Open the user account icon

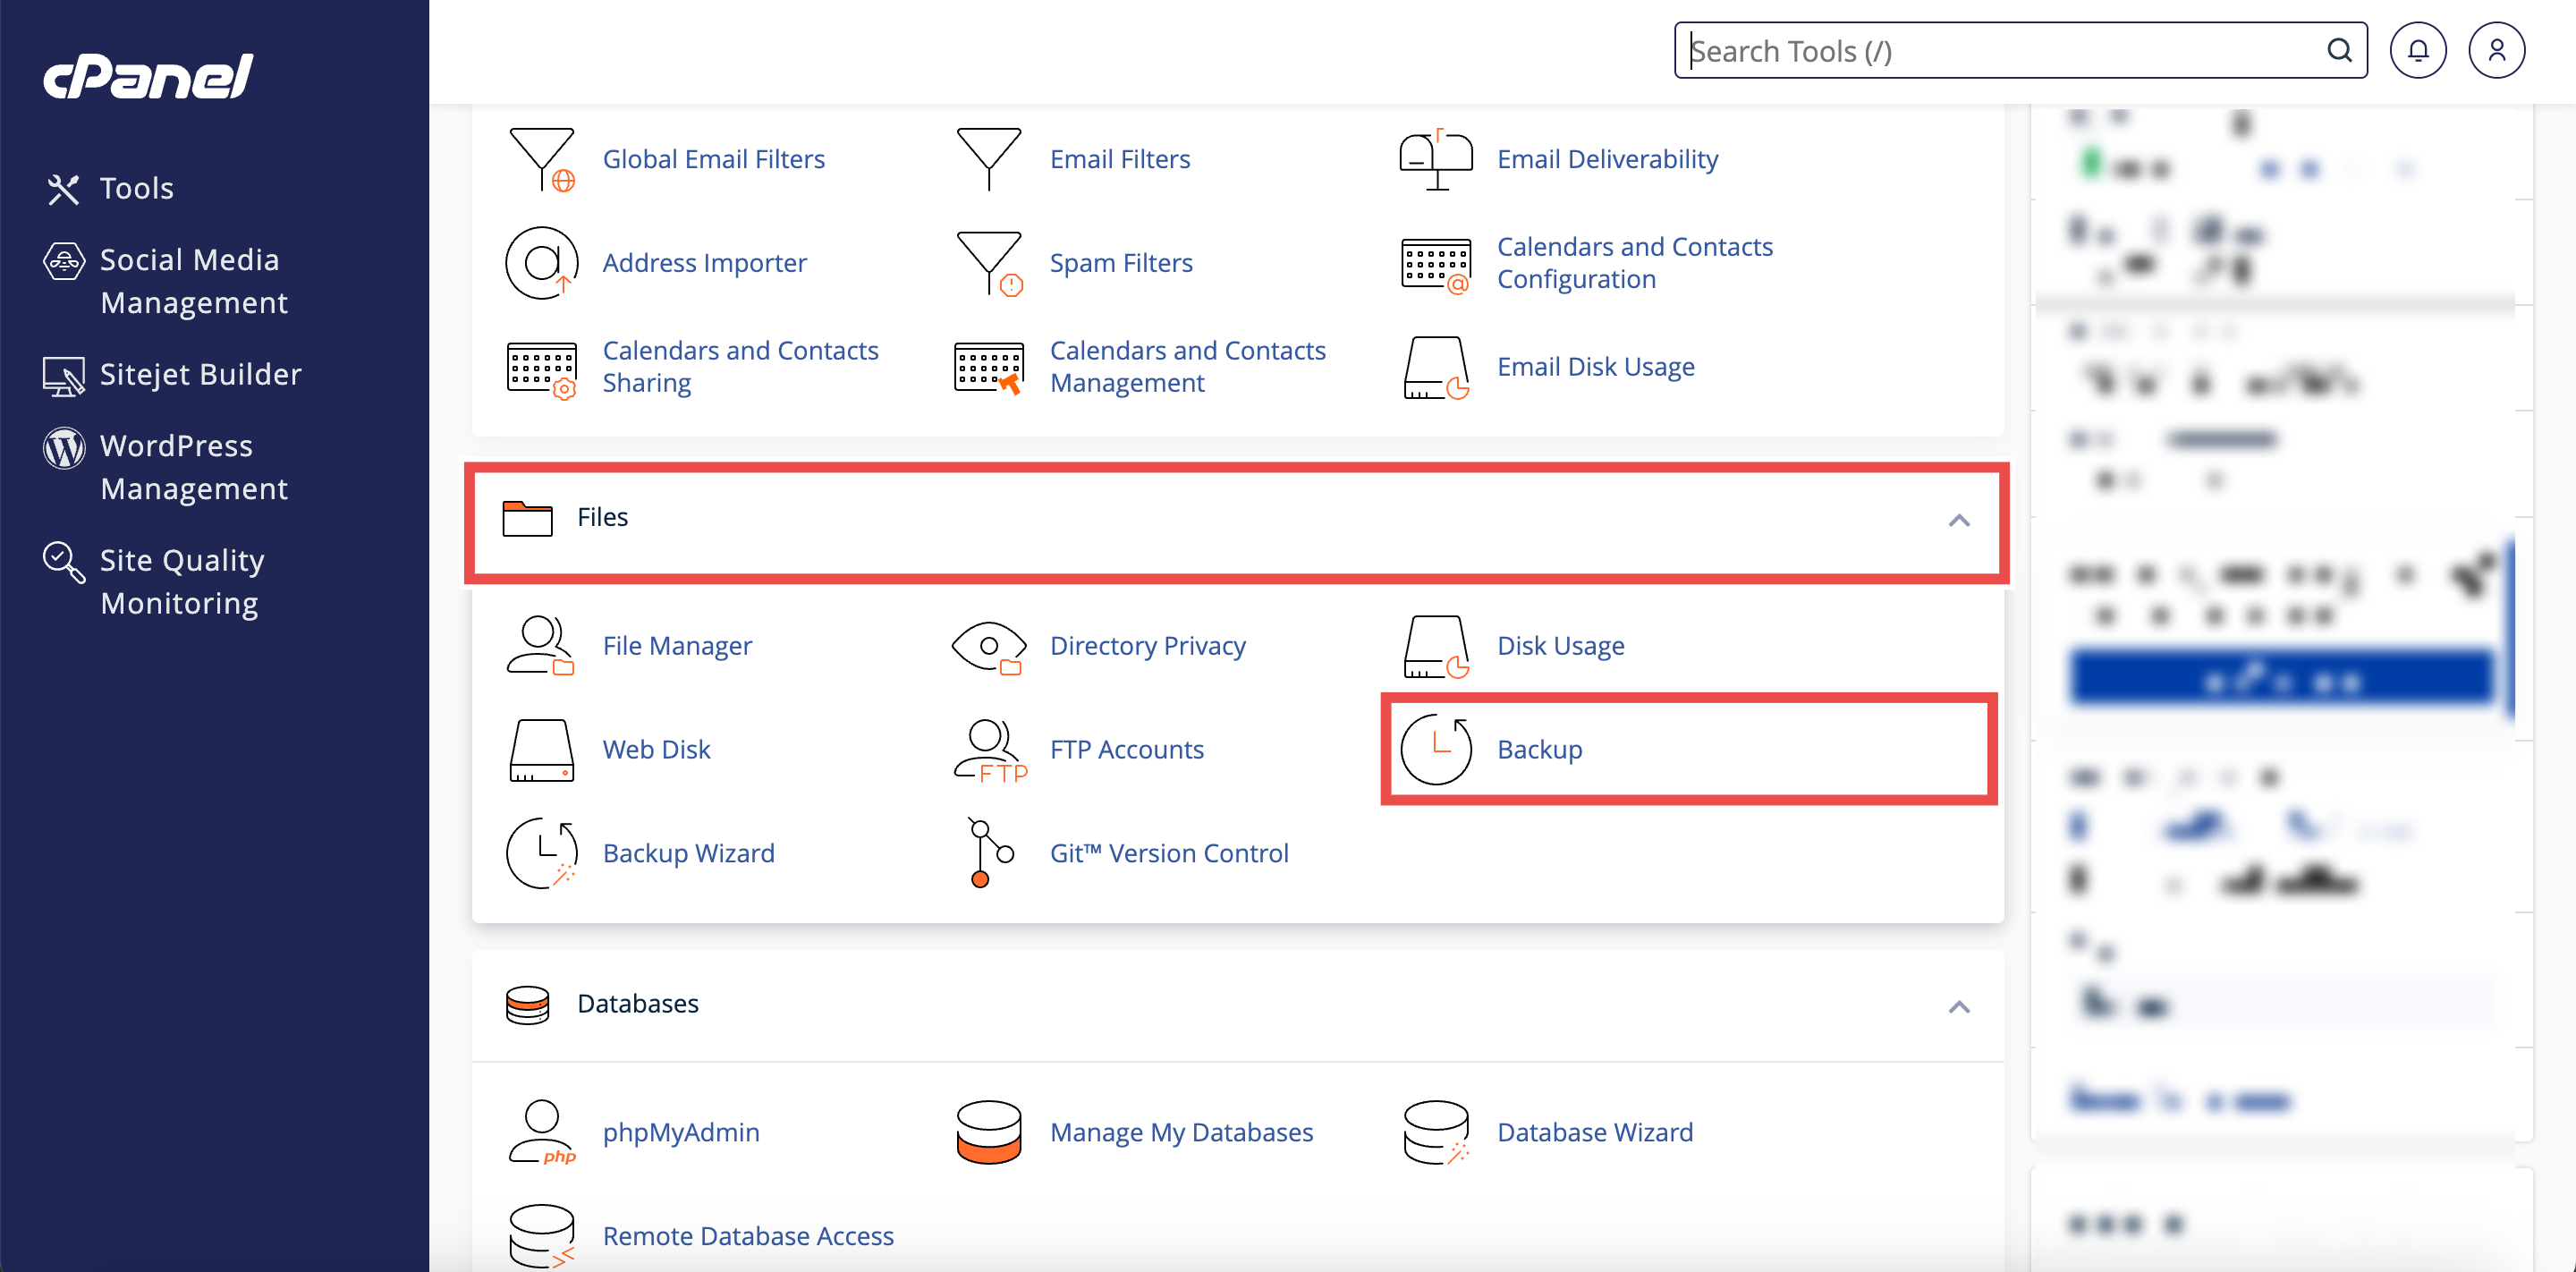[2496, 51]
